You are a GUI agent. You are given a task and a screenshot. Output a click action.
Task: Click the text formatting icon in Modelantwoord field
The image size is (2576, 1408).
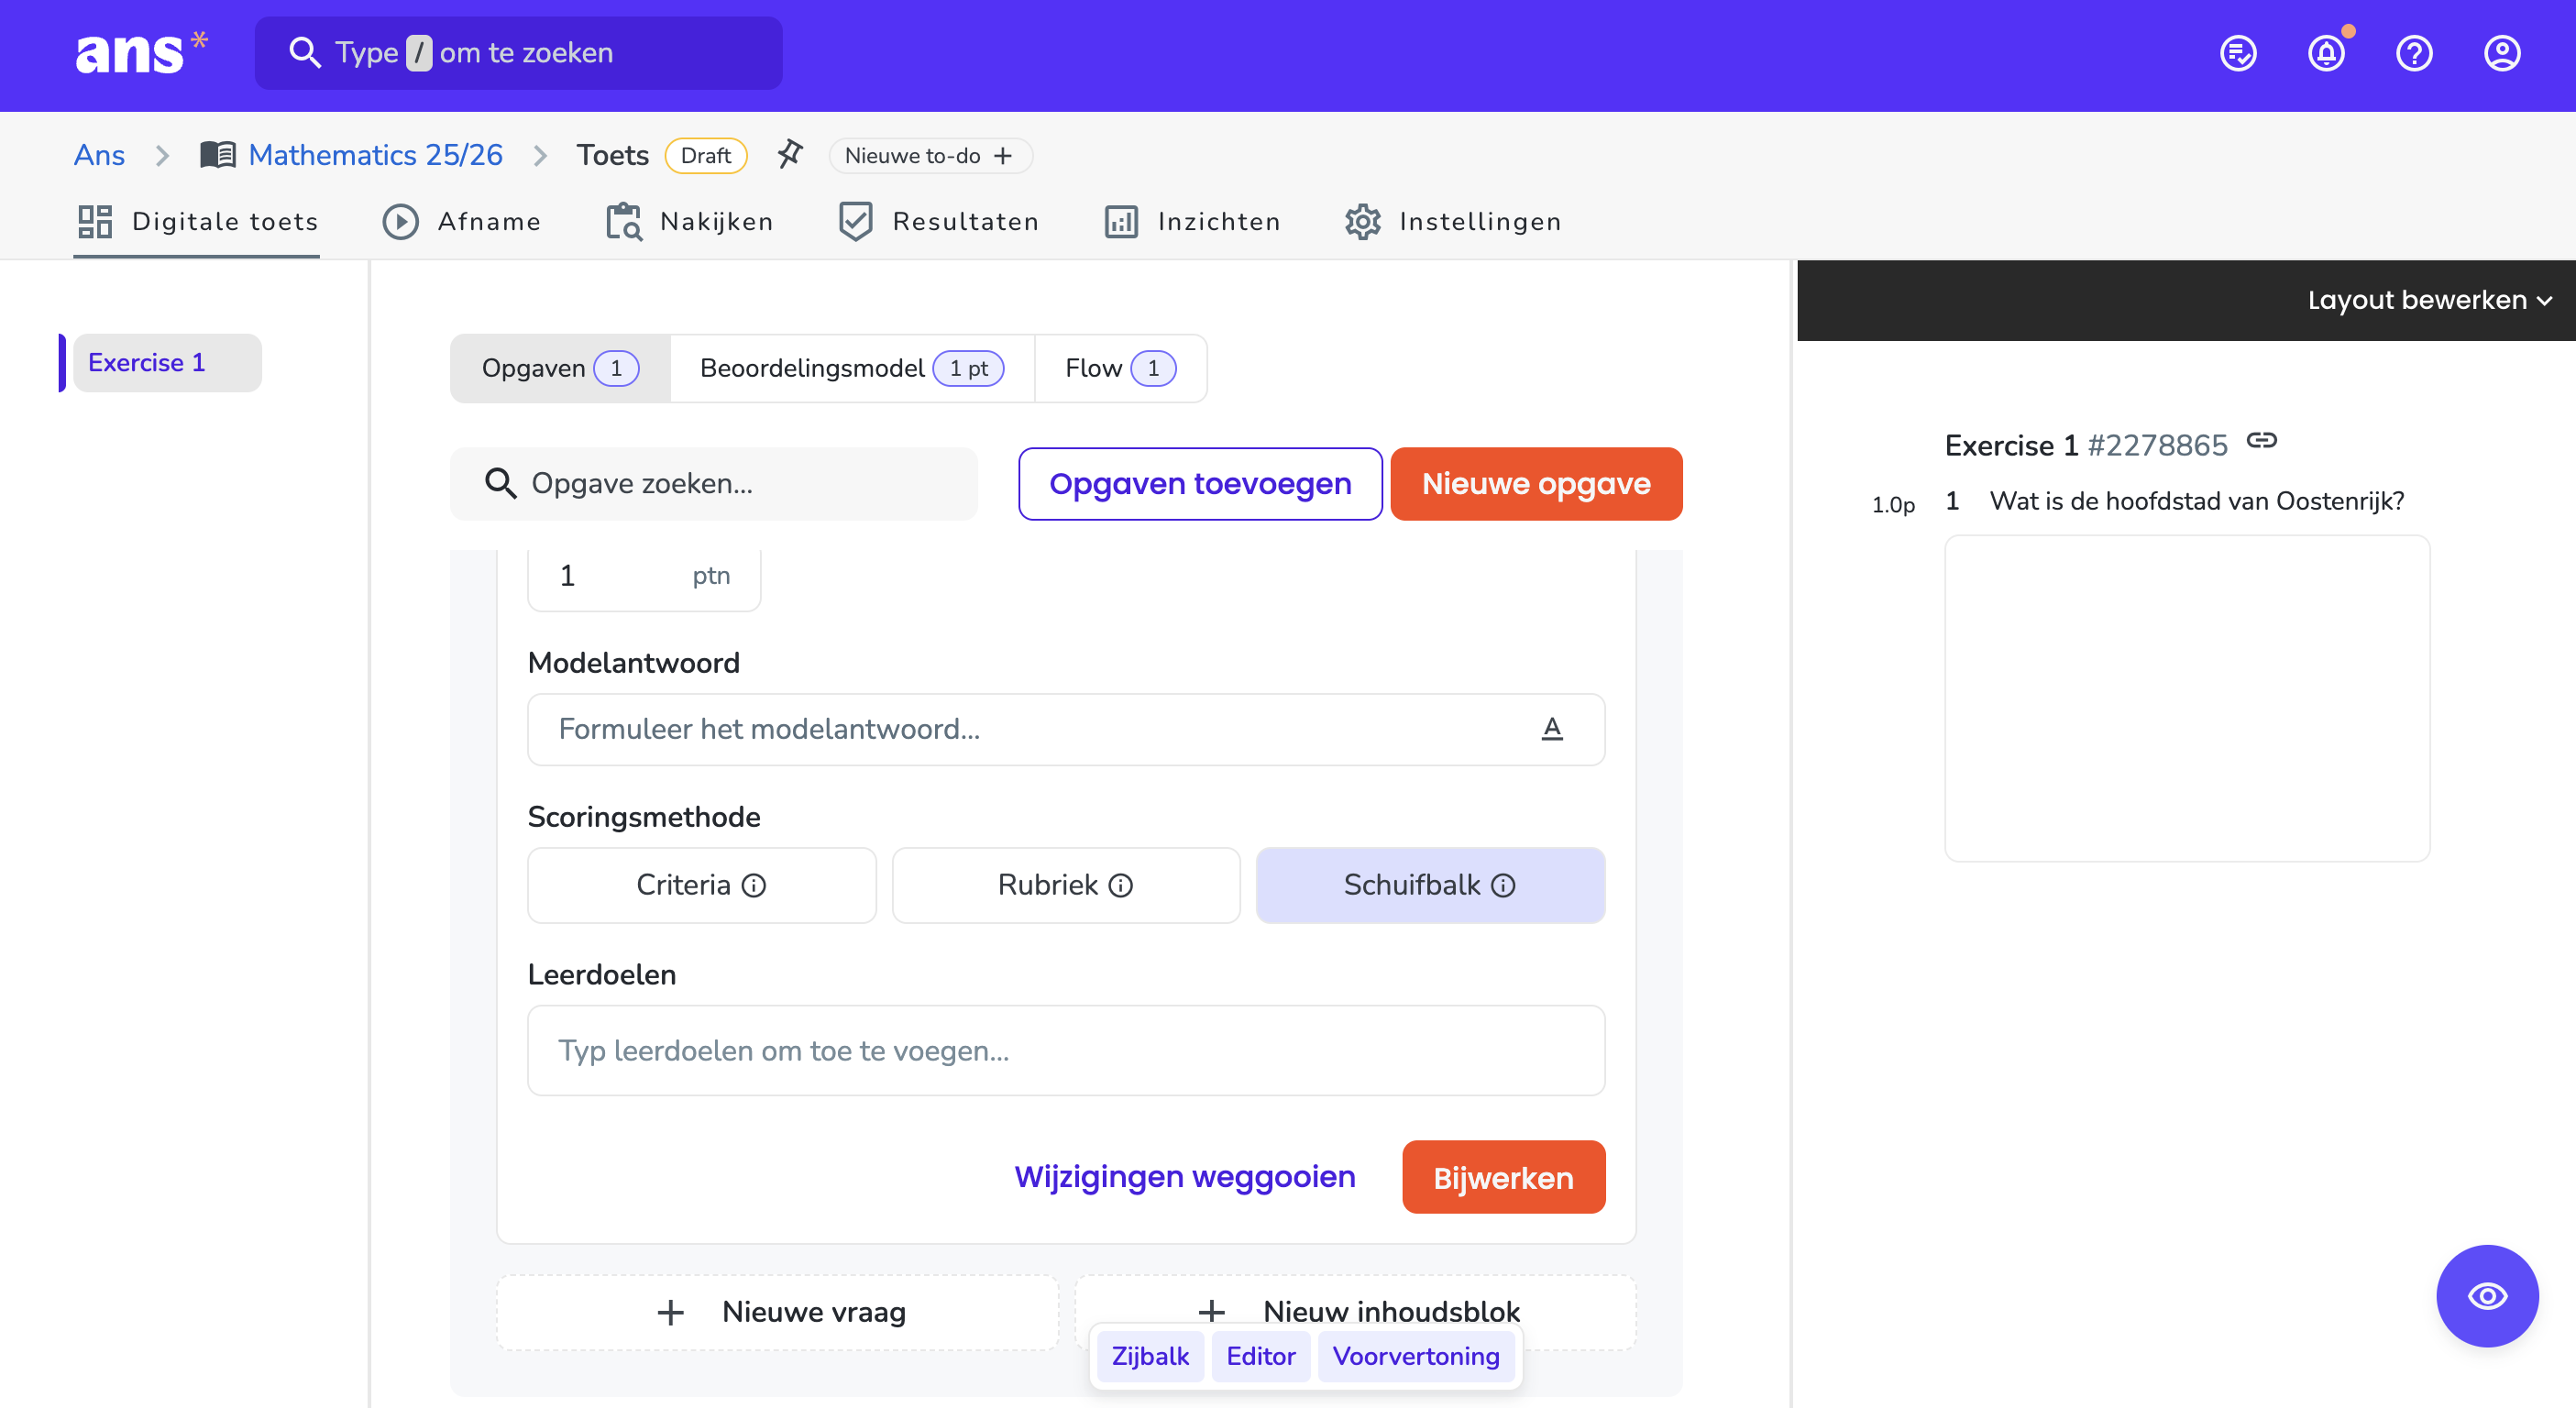pyautogui.click(x=1552, y=729)
